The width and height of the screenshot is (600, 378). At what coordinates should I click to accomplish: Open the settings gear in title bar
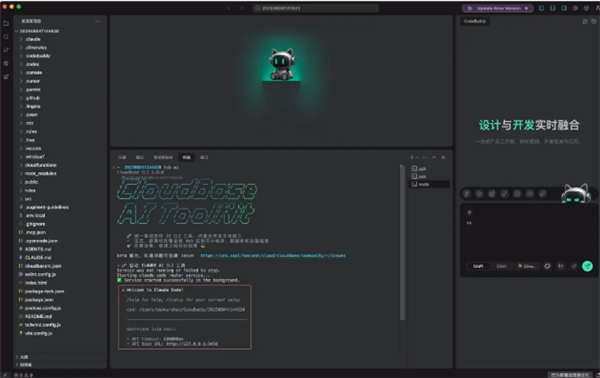(x=575, y=8)
